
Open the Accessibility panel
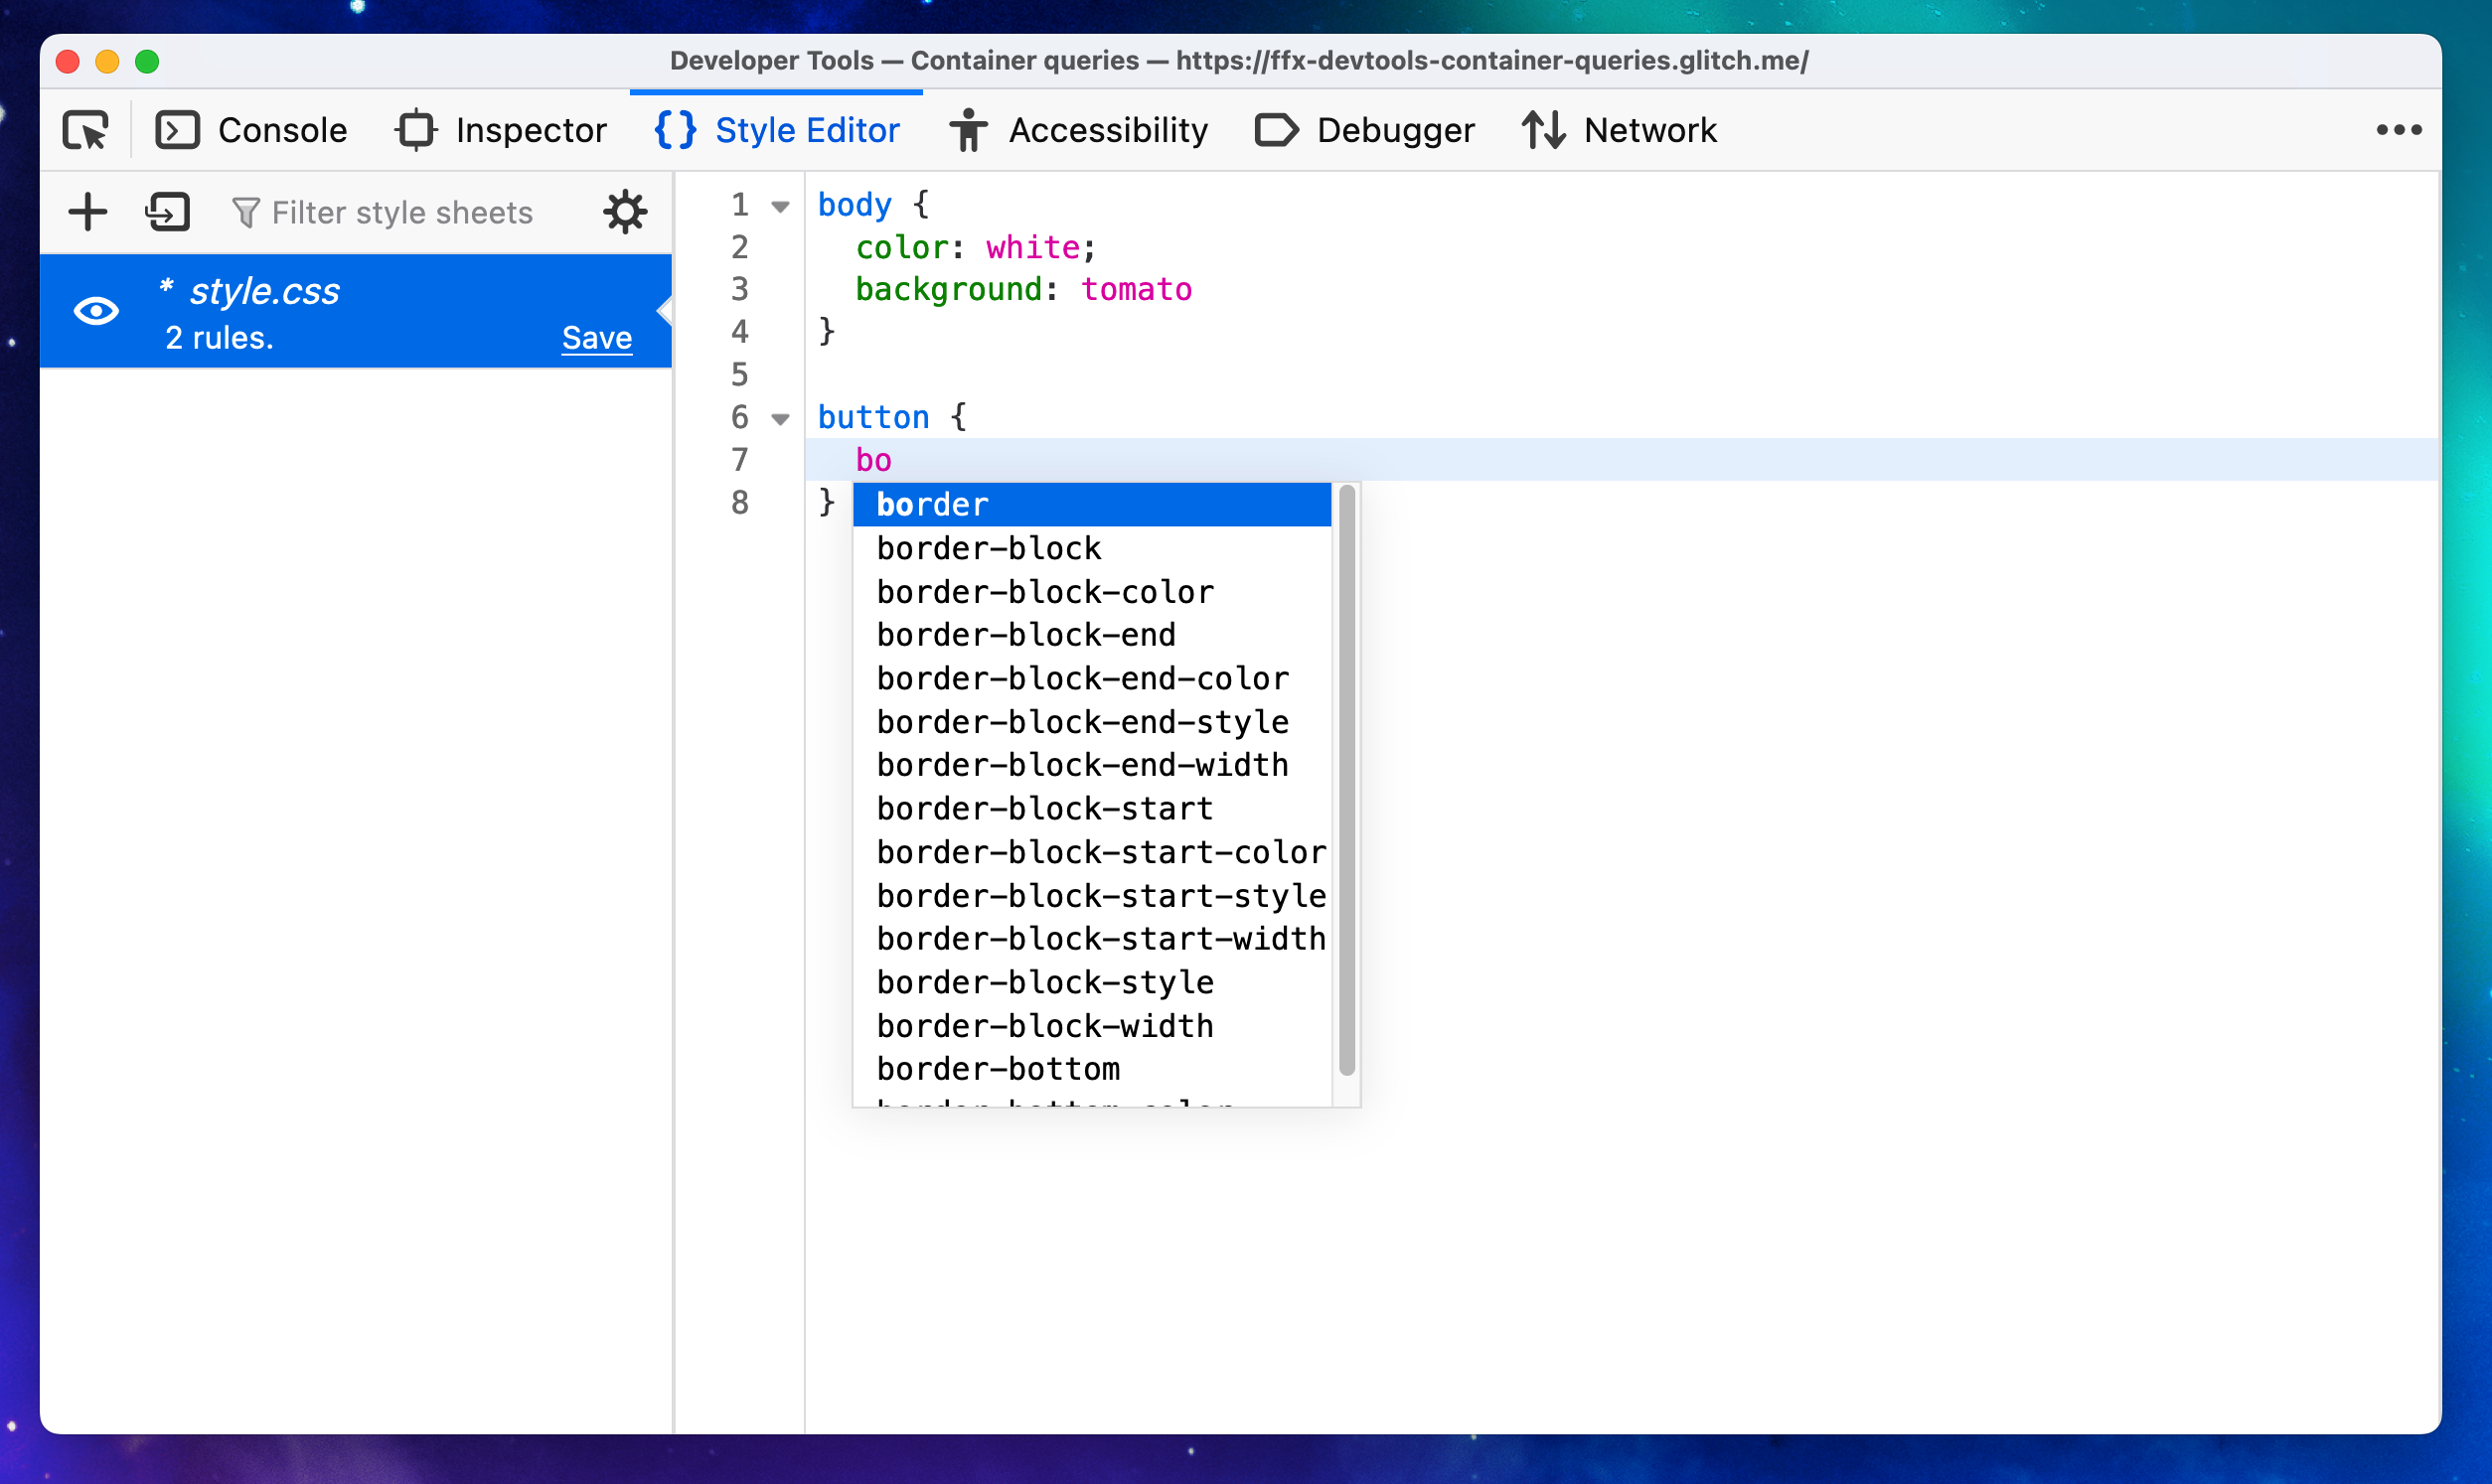coord(1078,129)
